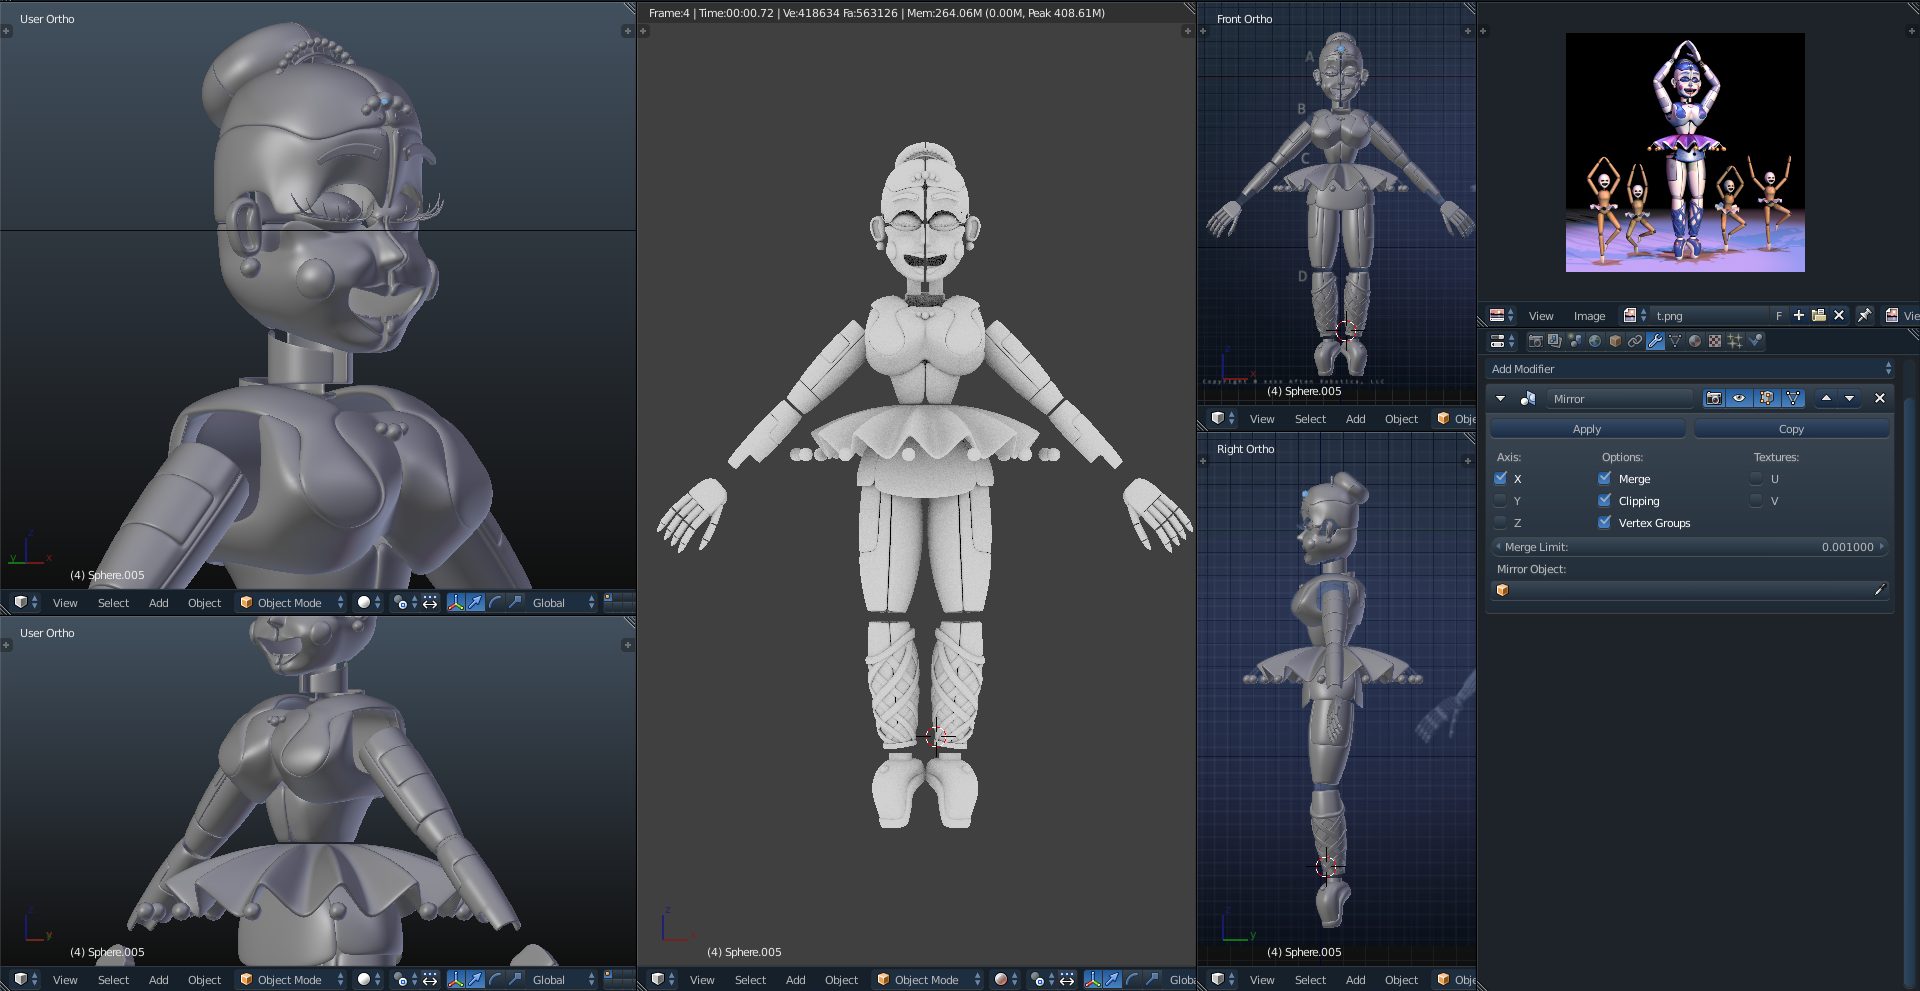Image resolution: width=1920 pixels, height=991 pixels.
Task: Toggle the 3D manipulator in center render viewport
Action: (x=1093, y=979)
